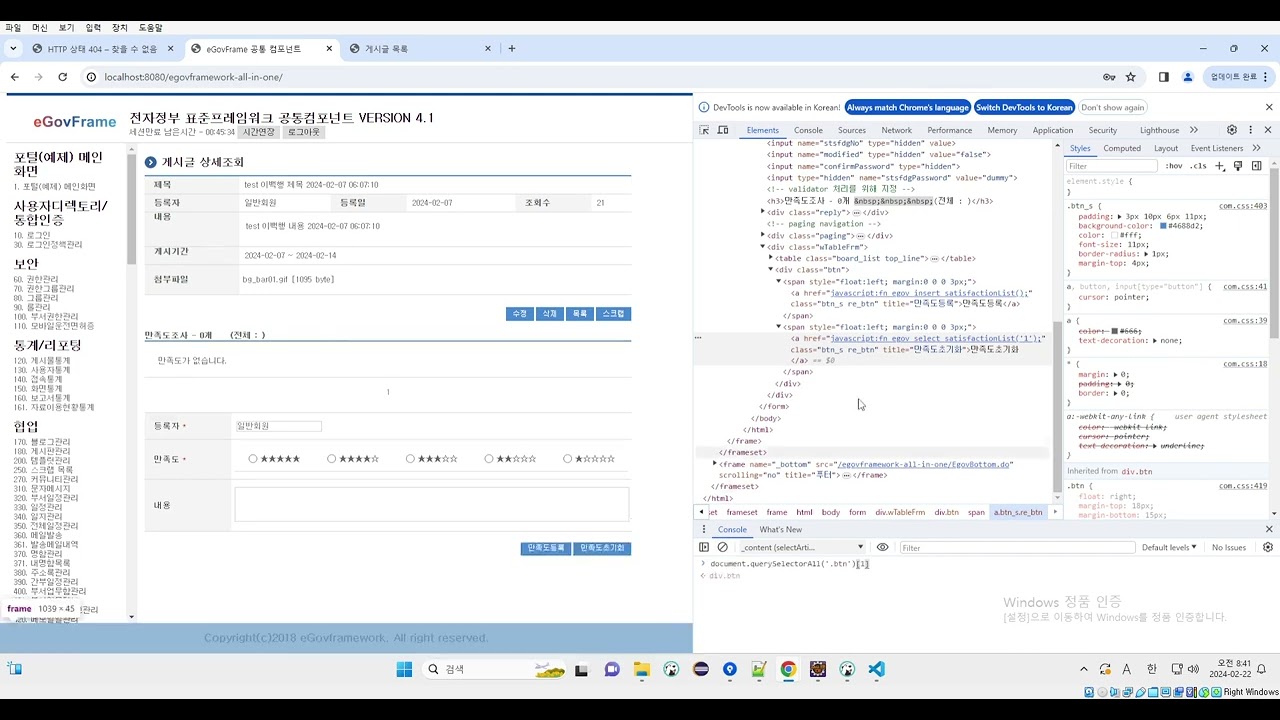The height and width of the screenshot is (720, 1280).
Task: Switch to the Console panel tab
Action: coord(808,130)
